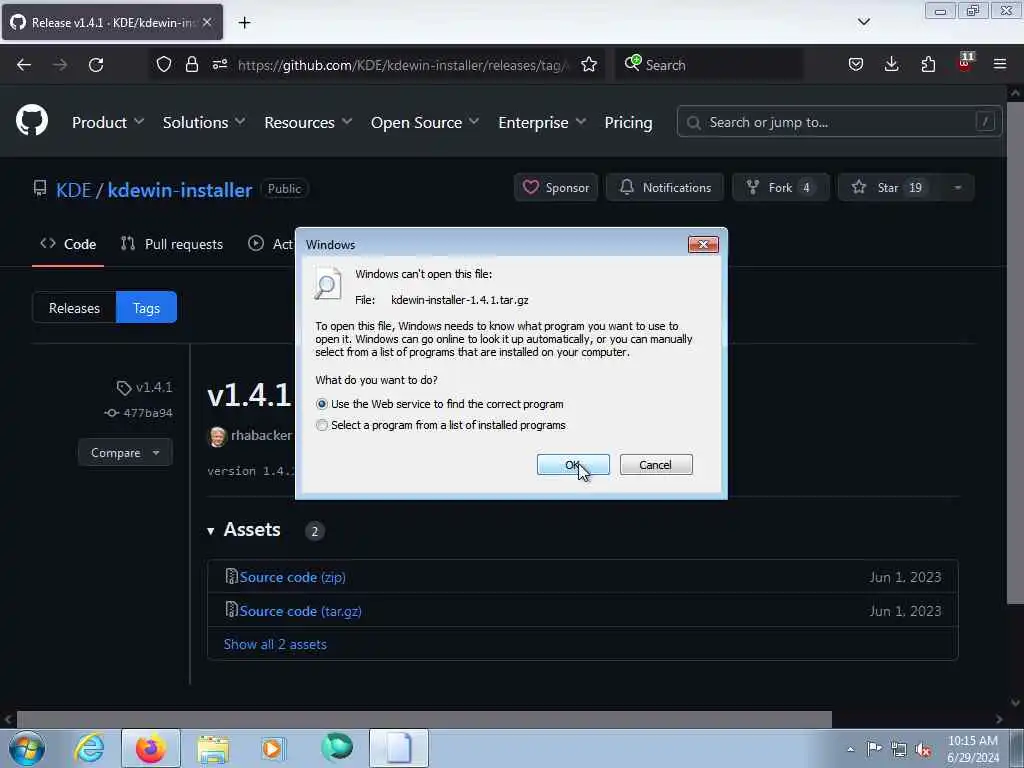Confirm the dialog with OK
1024x768 pixels.
click(x=573, y=465)
